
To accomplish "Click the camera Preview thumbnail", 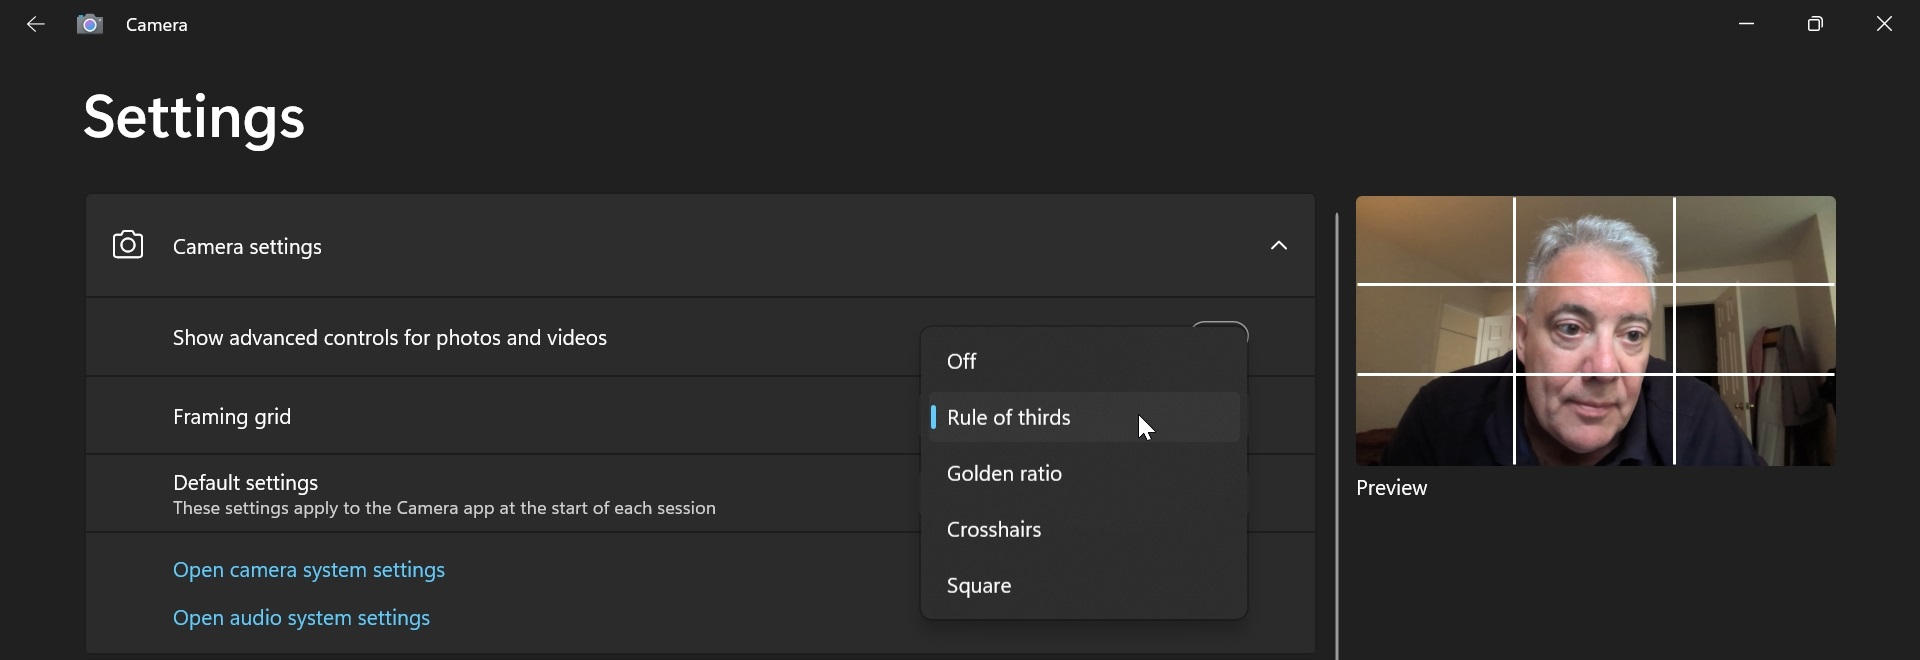I will pyautogui.click(x=1595, y=330).
